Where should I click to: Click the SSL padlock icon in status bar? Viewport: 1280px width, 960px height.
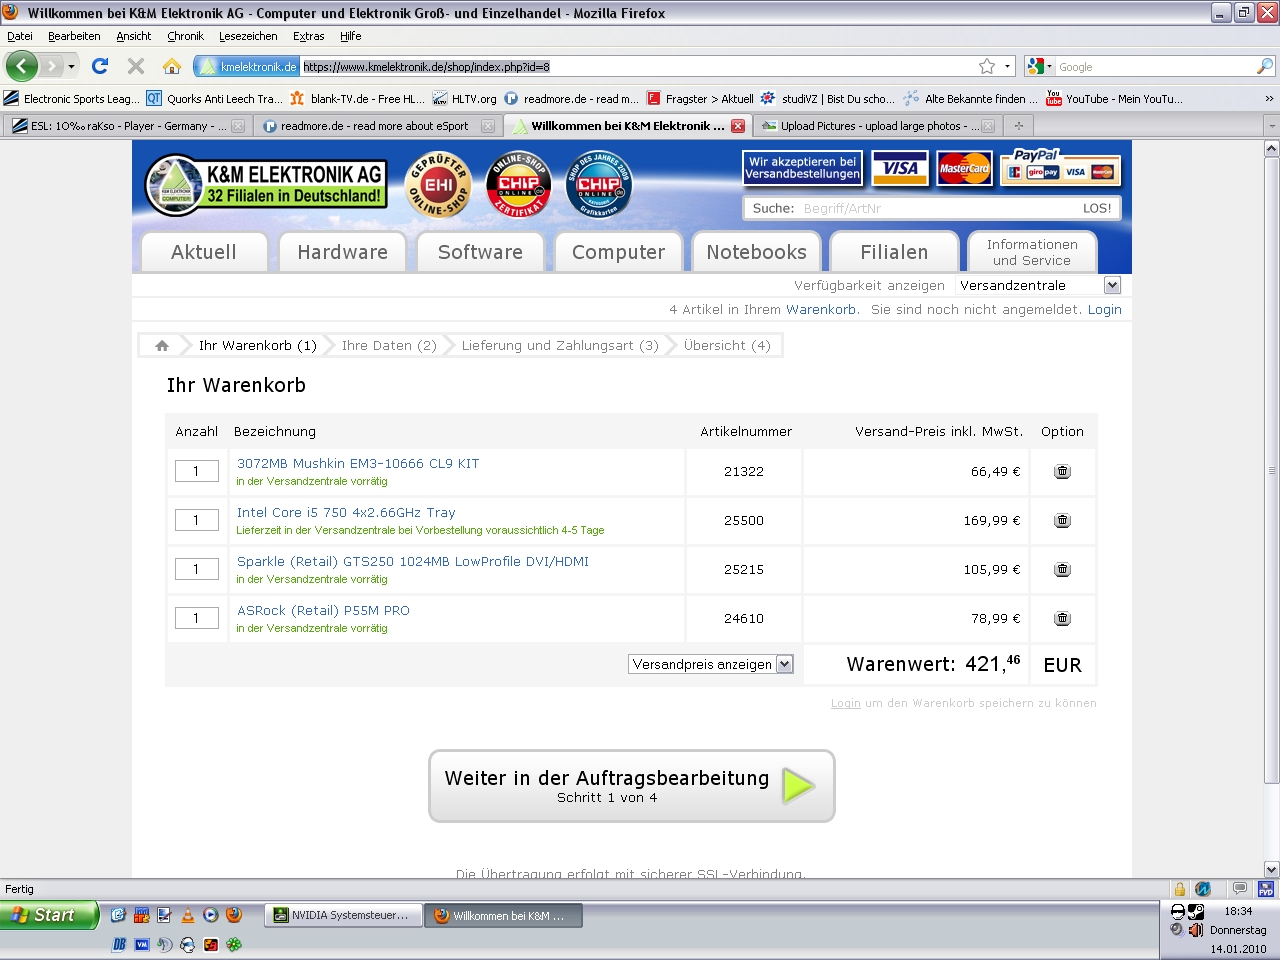[1180, 889]
